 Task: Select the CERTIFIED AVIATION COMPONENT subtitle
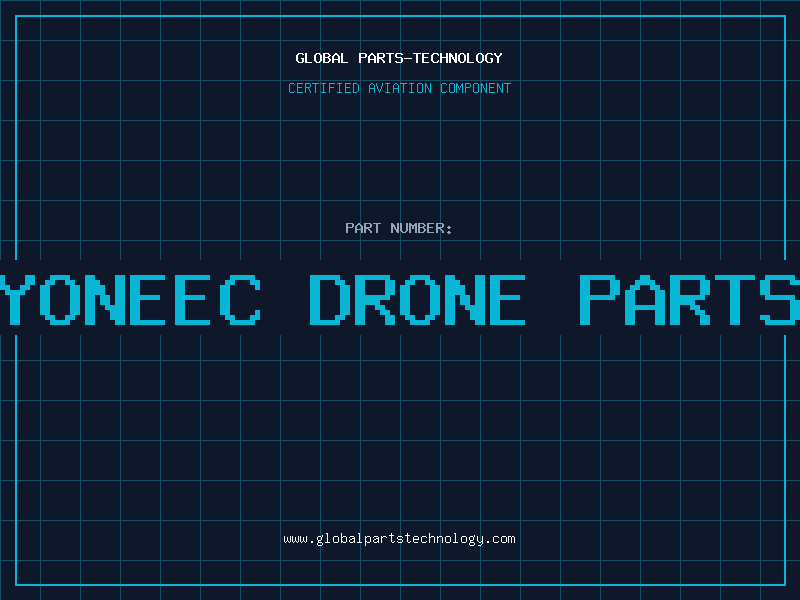pyautogui.click(x=399, y=88)
